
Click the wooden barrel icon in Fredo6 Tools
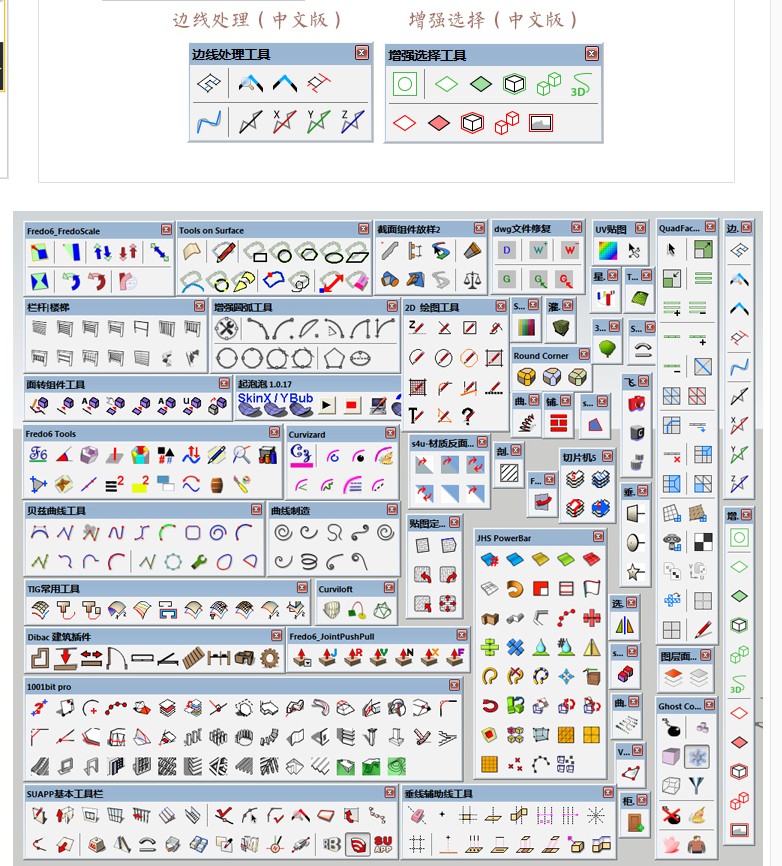[217, 485]
